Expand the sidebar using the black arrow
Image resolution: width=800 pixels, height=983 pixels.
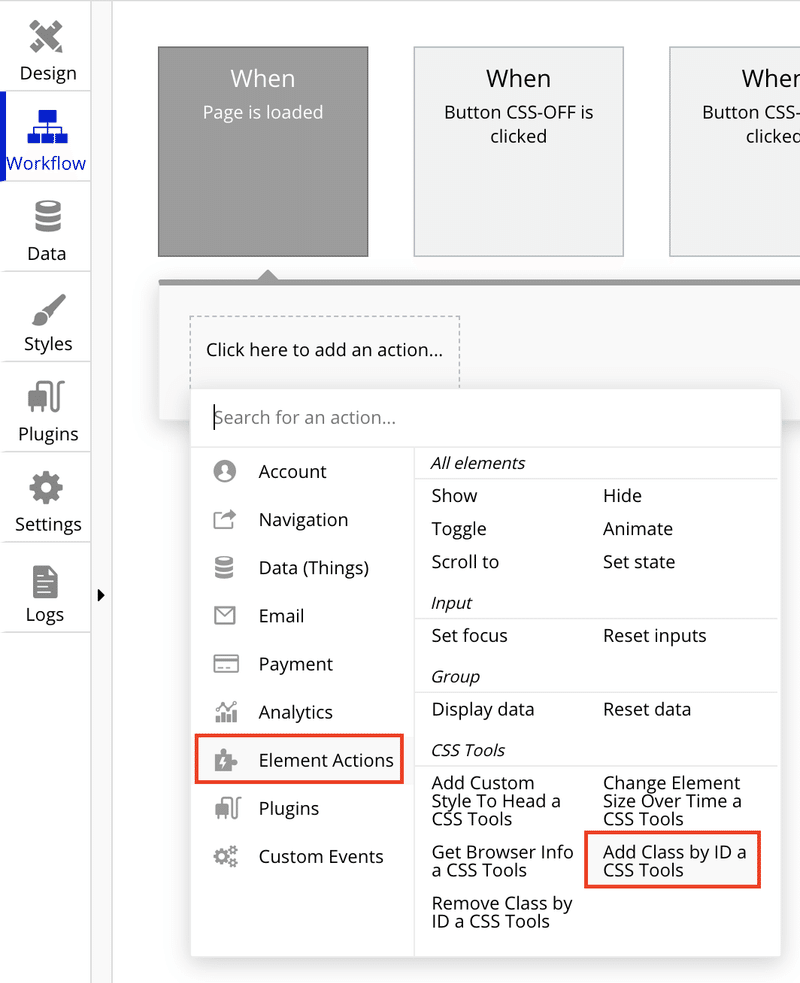coord(101,595)
